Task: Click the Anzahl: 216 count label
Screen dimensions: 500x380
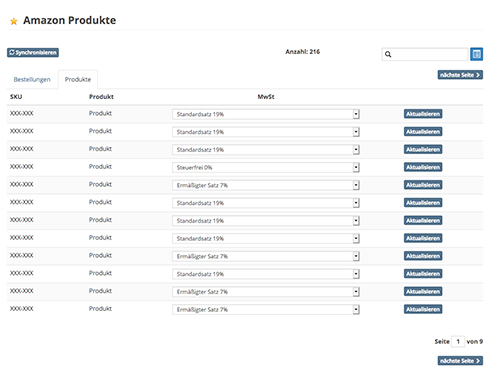Action: click(x=302, y=52)
